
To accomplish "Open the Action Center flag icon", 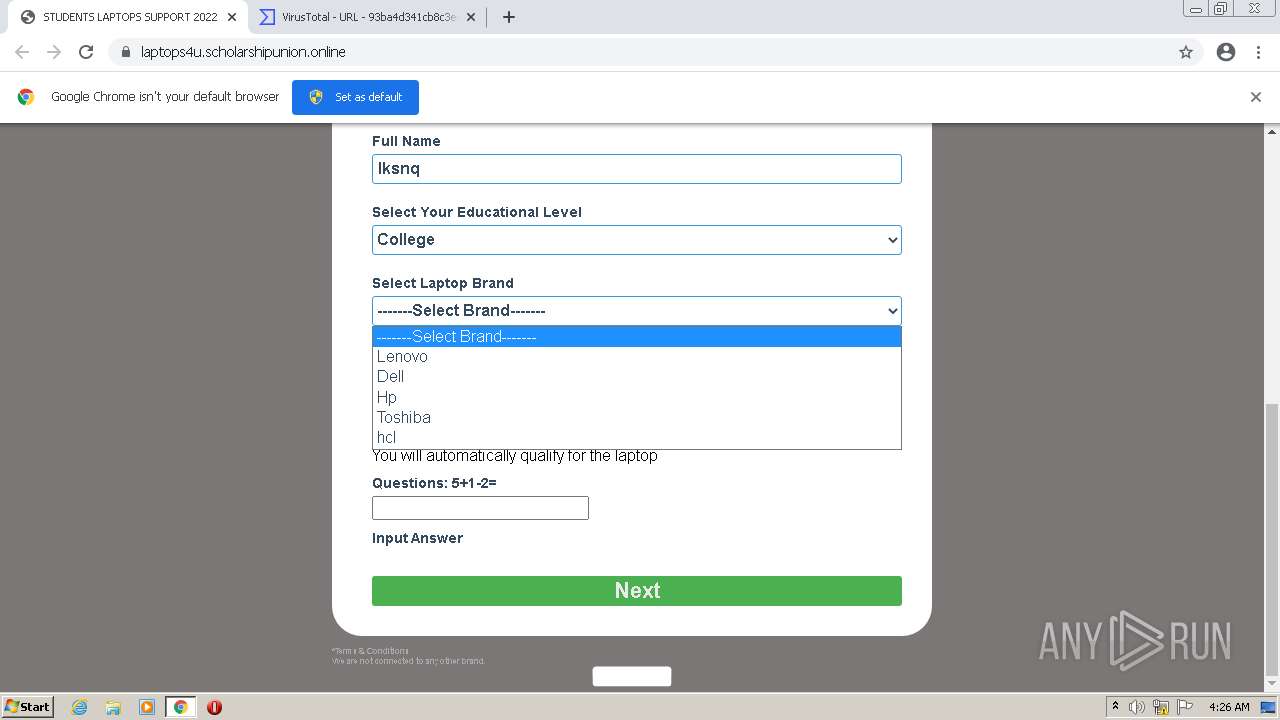I will pyautogui.click(x=1184, y=707).
